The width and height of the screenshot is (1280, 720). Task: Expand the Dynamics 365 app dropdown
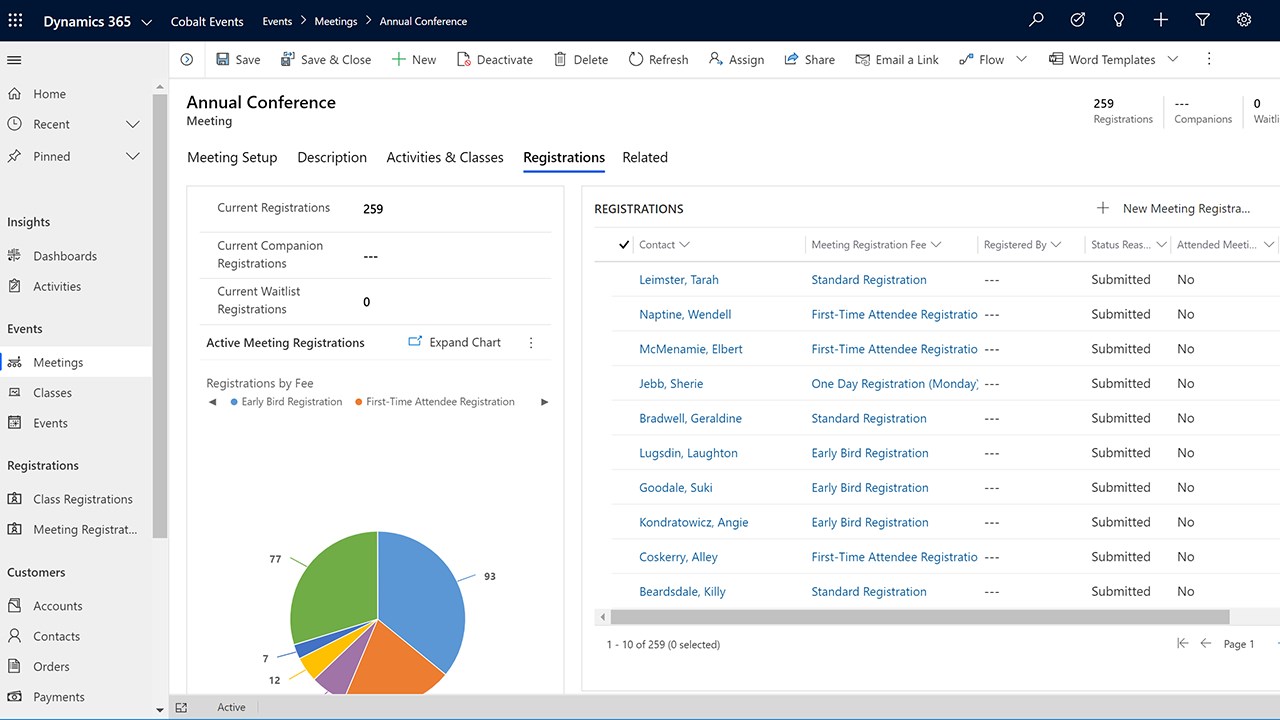click(147, 21)
